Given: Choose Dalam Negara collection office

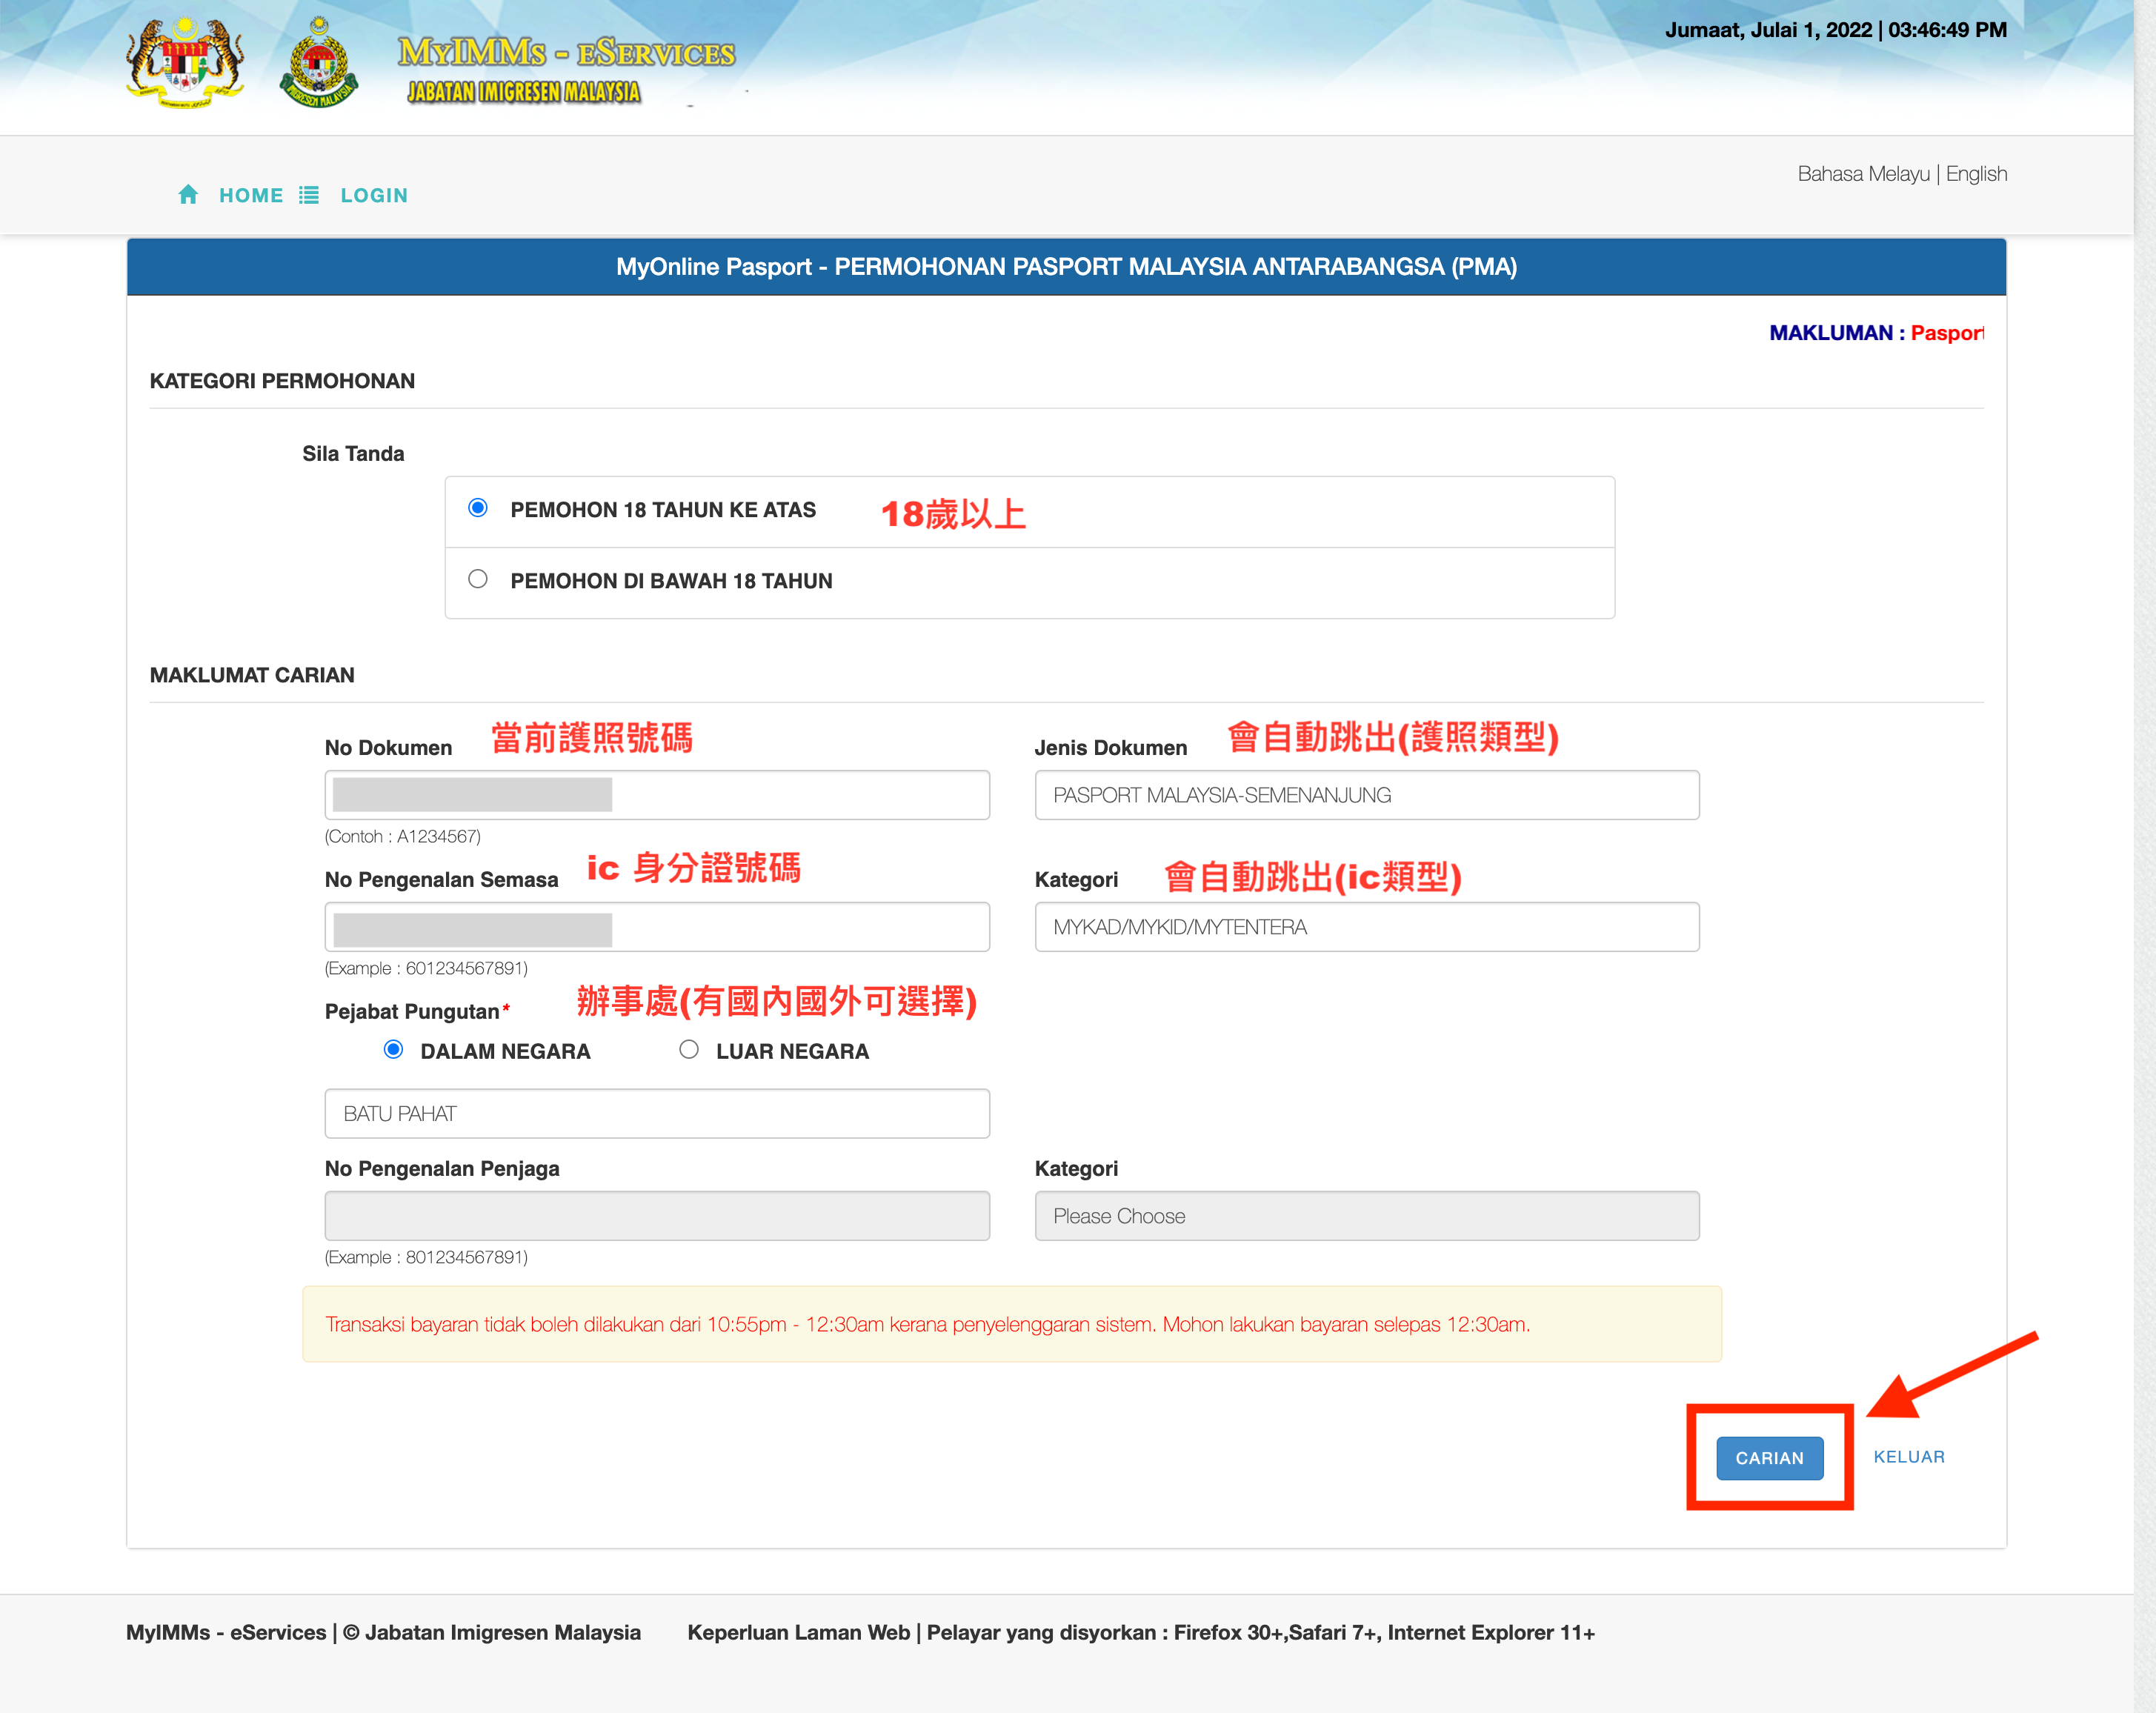Looking at the screenshot, I should tap(394, 1049).
